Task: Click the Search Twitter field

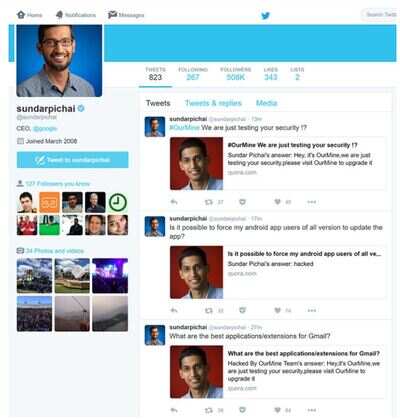Action: point(381,15)
